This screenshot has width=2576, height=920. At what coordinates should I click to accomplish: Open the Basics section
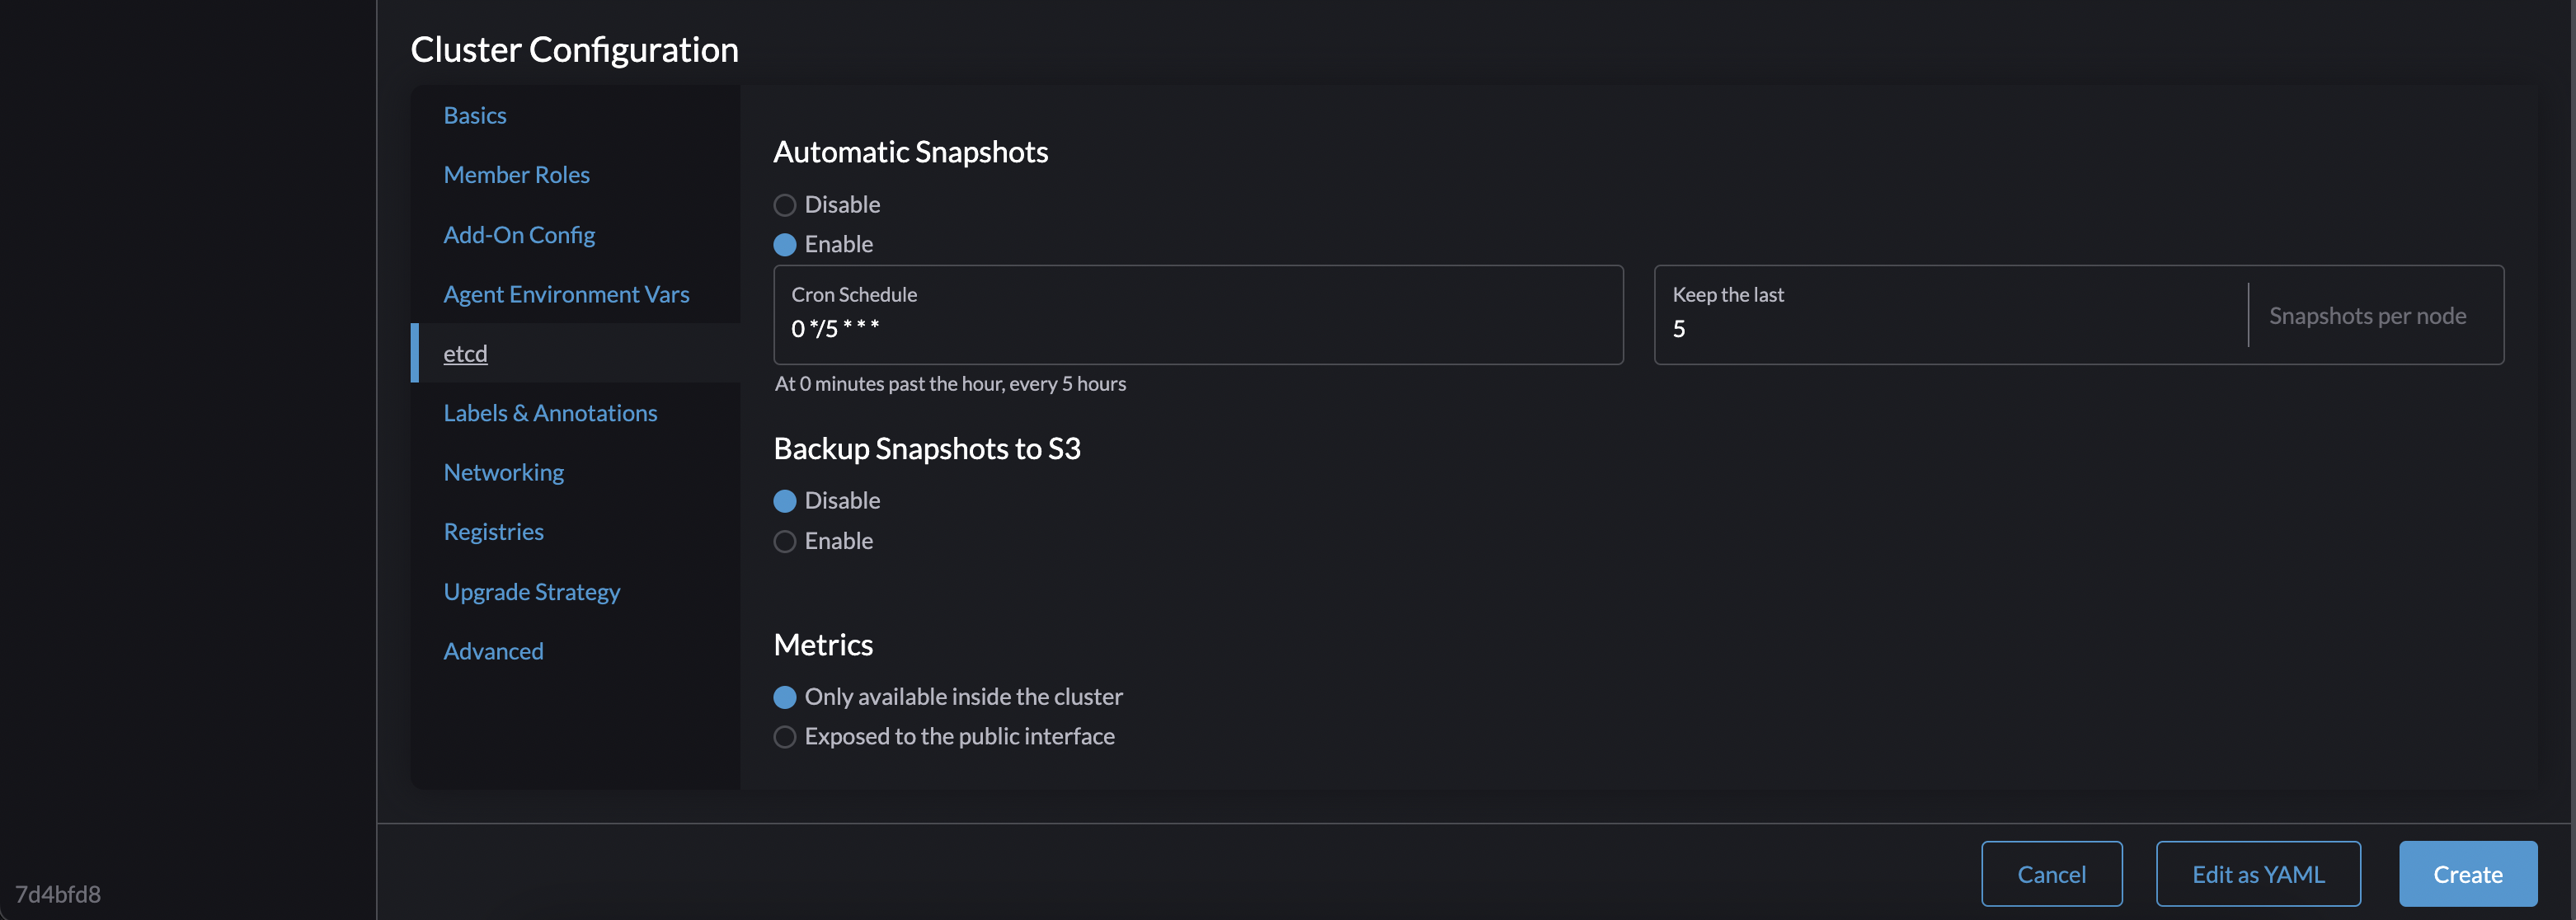474,115
